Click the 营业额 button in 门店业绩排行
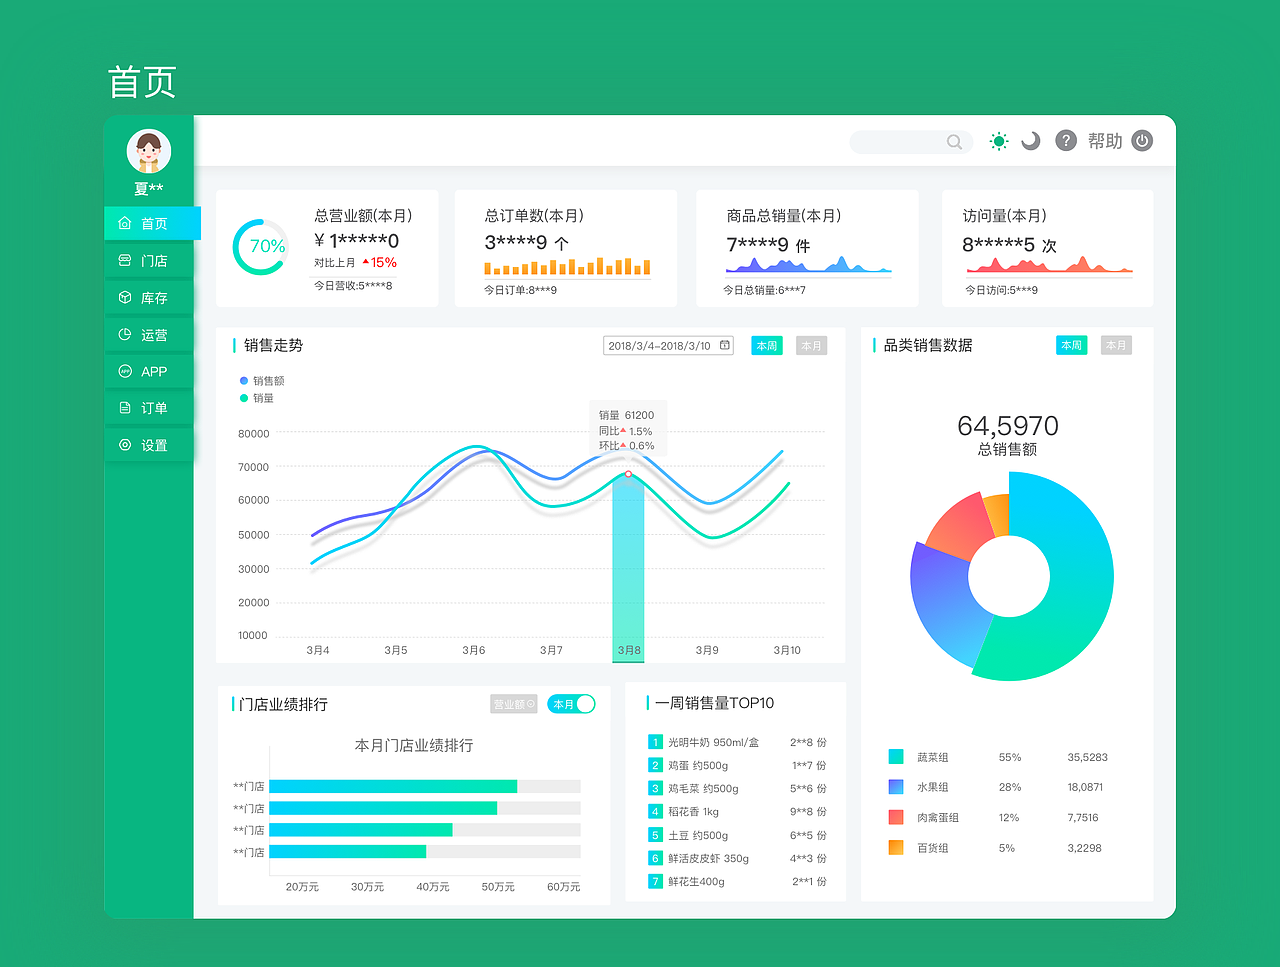Image resolution: width=1280 pixels, height=967 pixels. pyautogui.click(x=513, y=704)
